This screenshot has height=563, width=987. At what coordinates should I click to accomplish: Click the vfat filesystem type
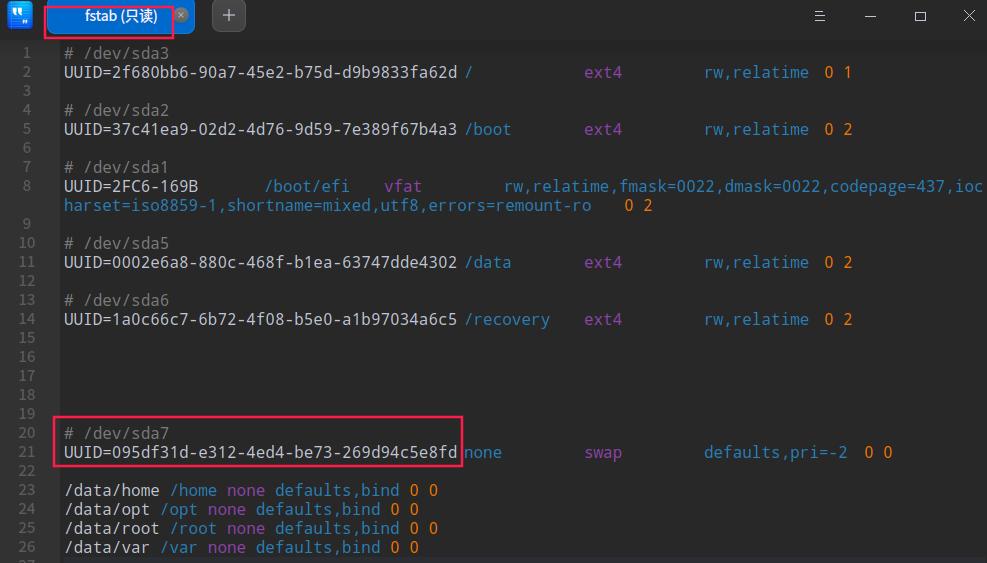403,186
